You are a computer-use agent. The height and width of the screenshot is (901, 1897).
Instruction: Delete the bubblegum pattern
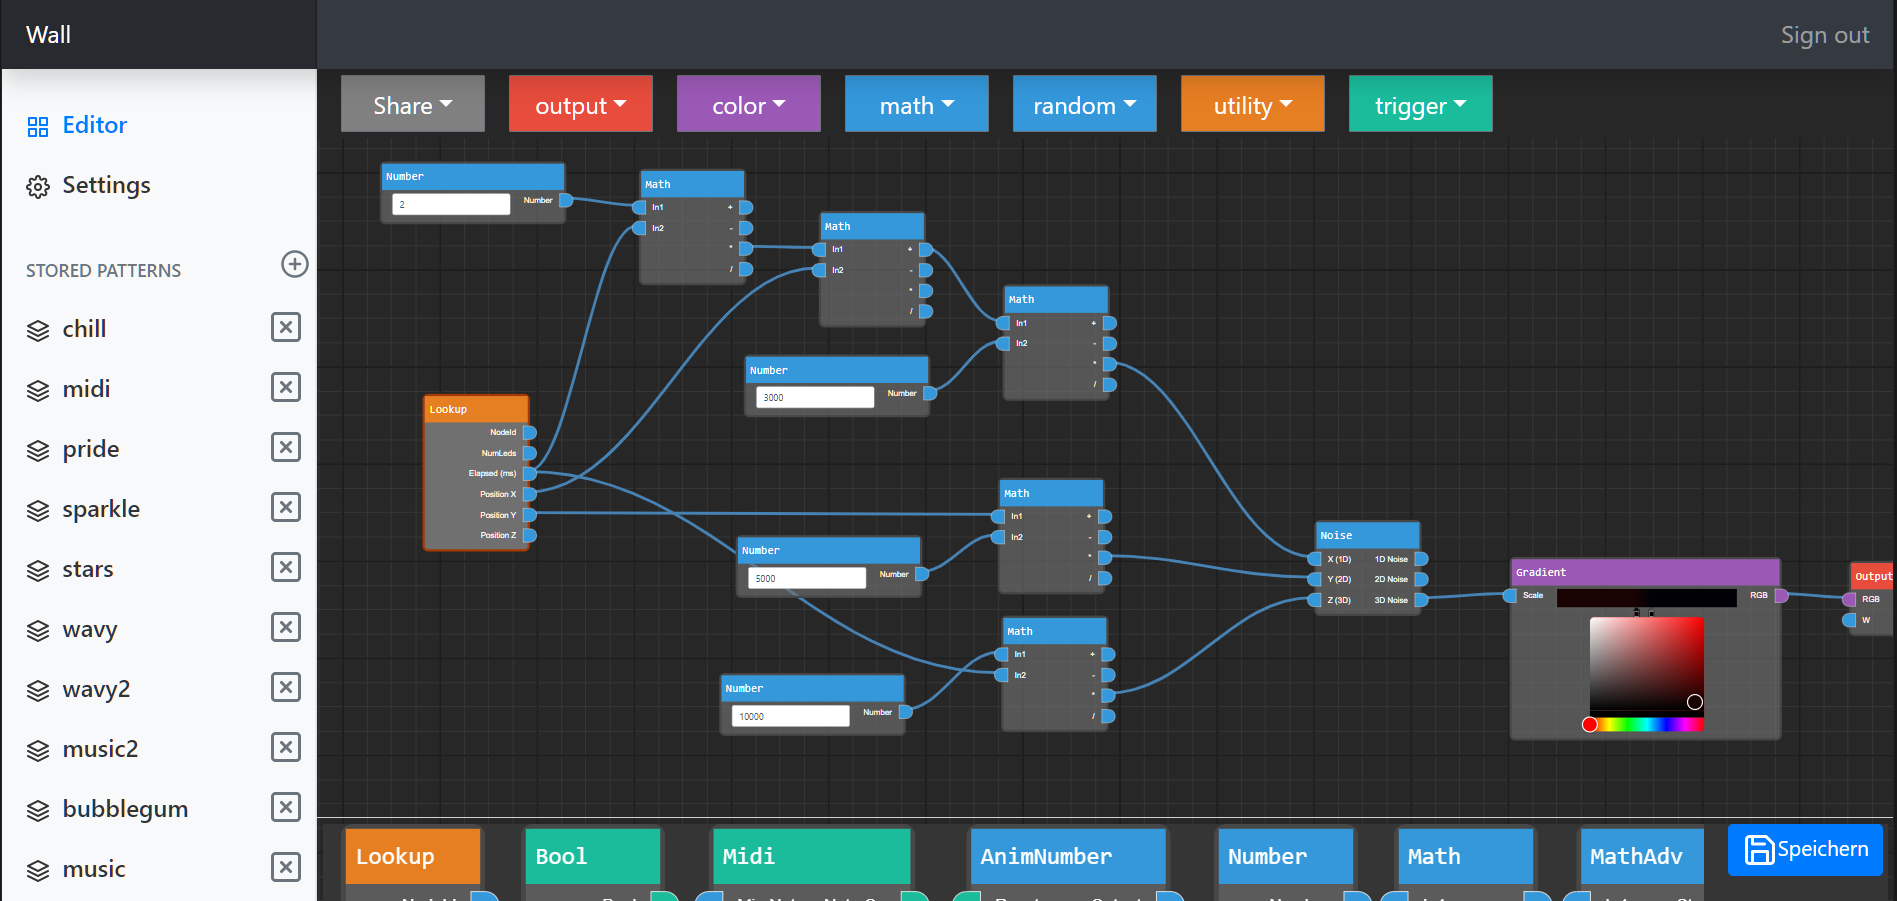point(286,807)
